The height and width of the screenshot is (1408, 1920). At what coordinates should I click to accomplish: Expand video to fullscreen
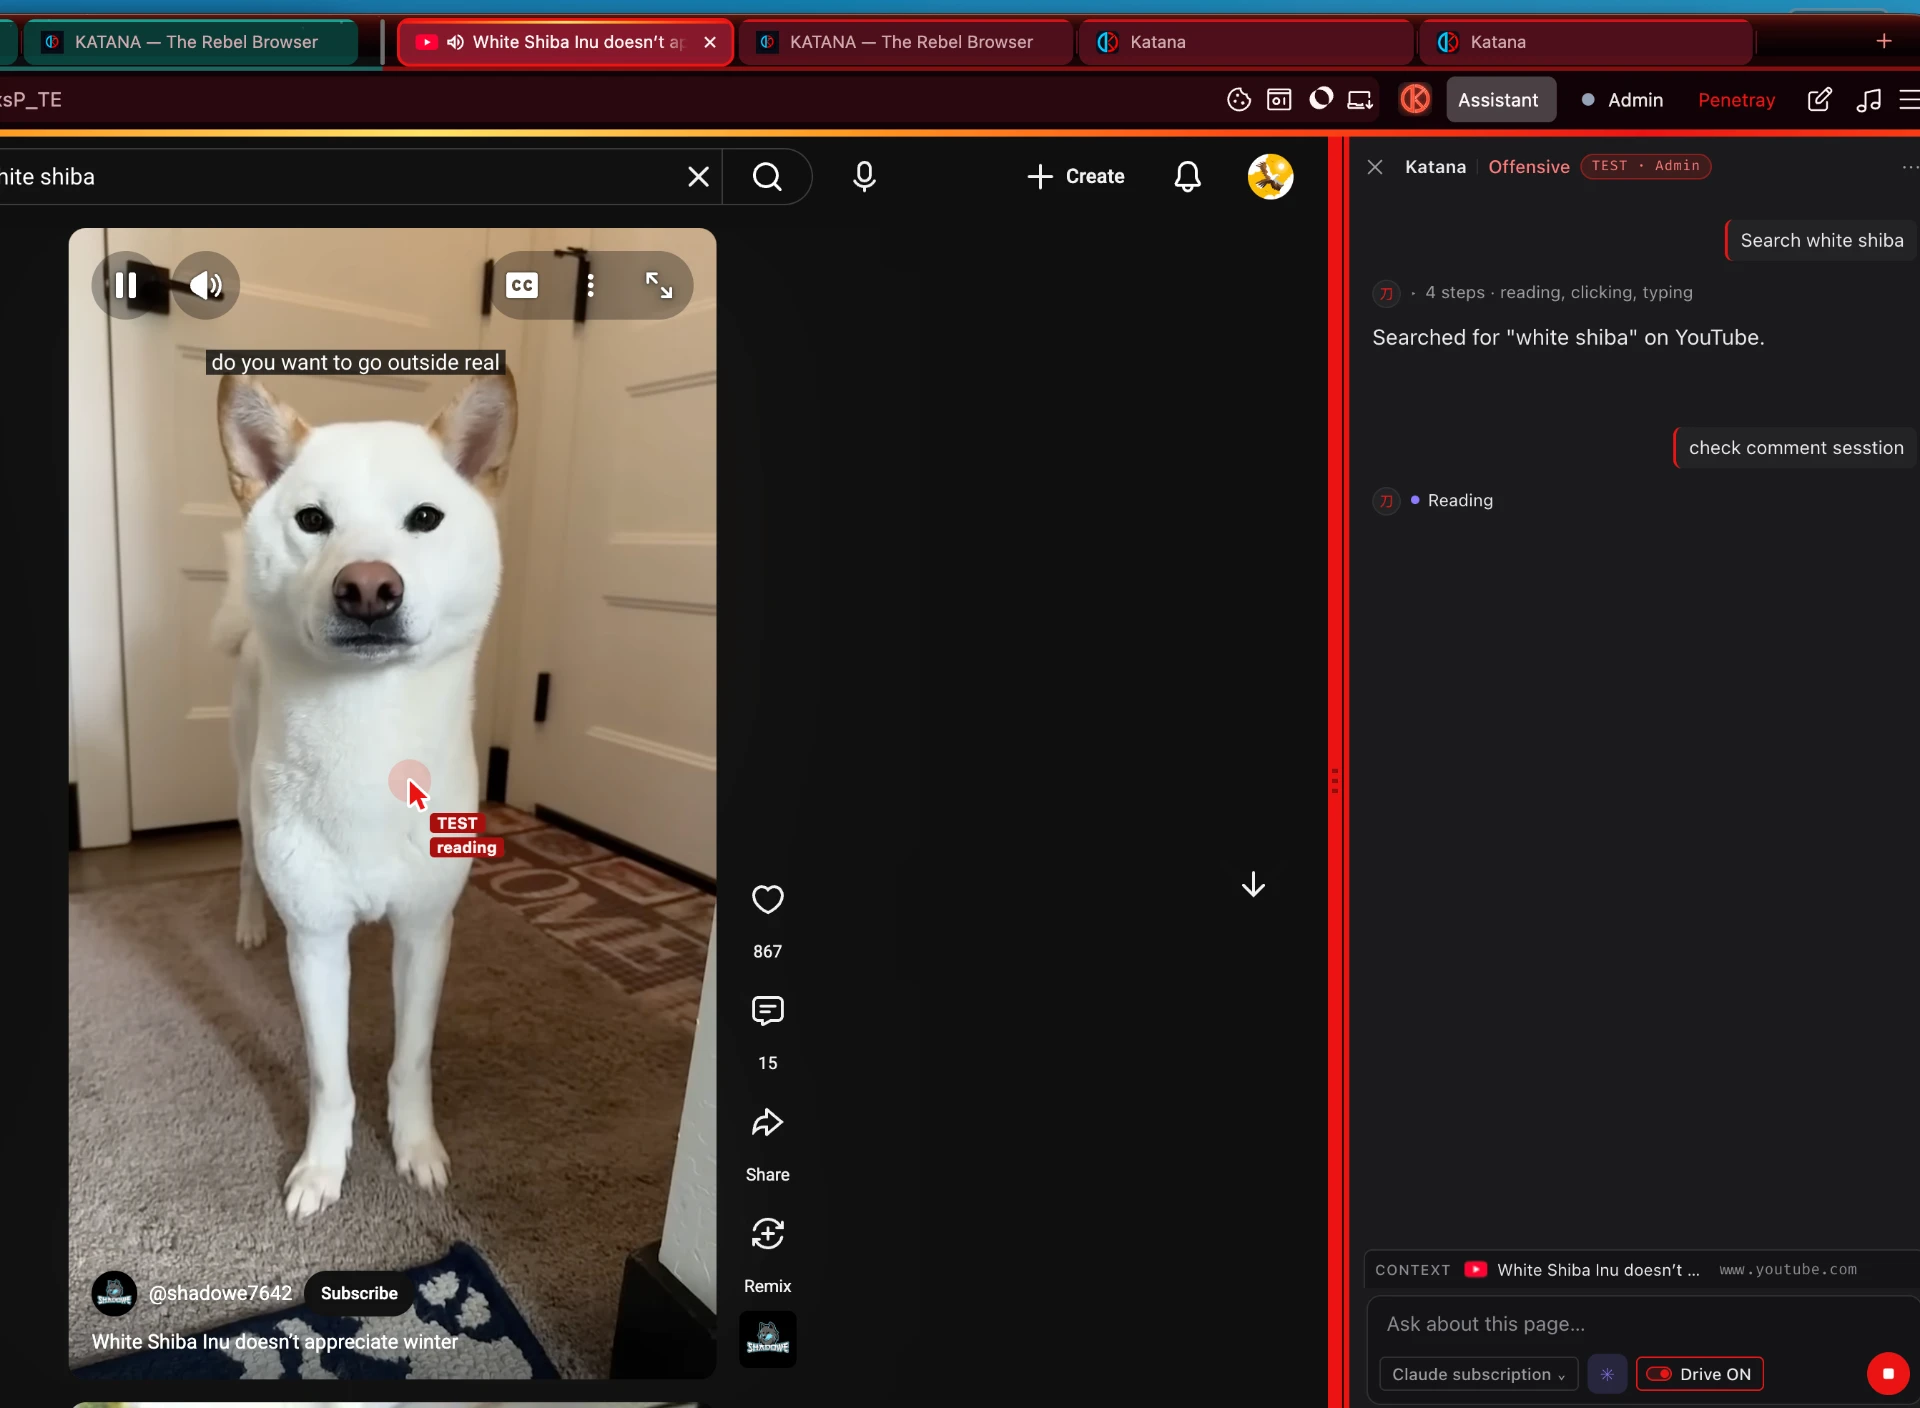[658, 285]
